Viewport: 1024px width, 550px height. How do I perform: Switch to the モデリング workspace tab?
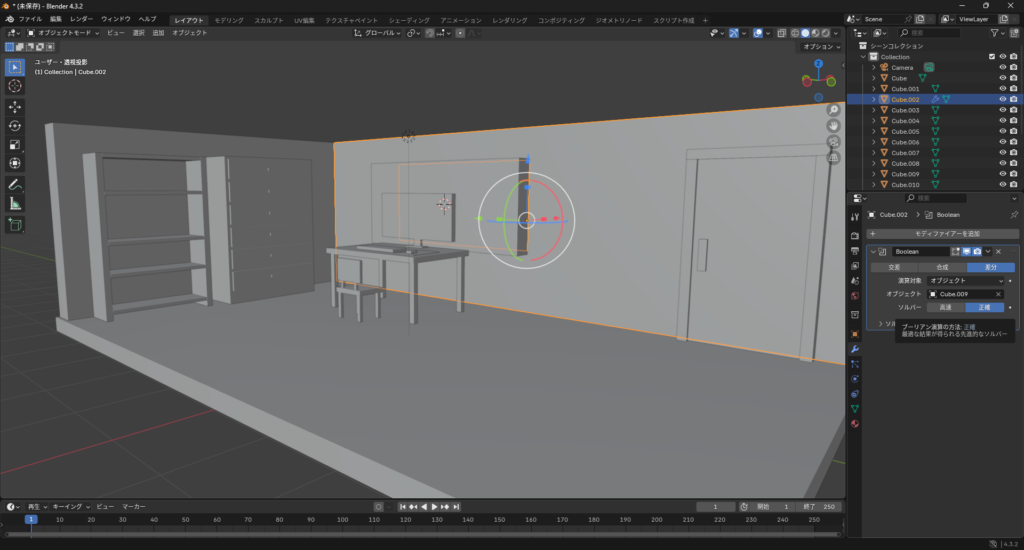tap(228, 20)
